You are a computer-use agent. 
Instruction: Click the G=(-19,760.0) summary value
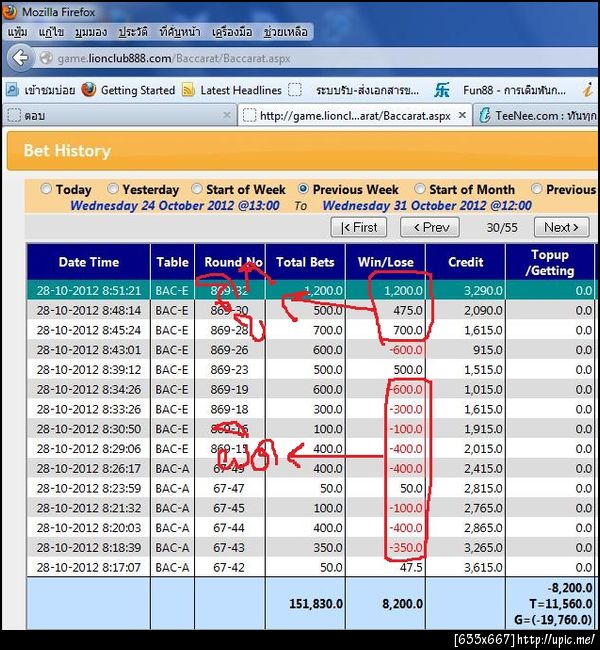pyautogui.click(x=553, y=619)
